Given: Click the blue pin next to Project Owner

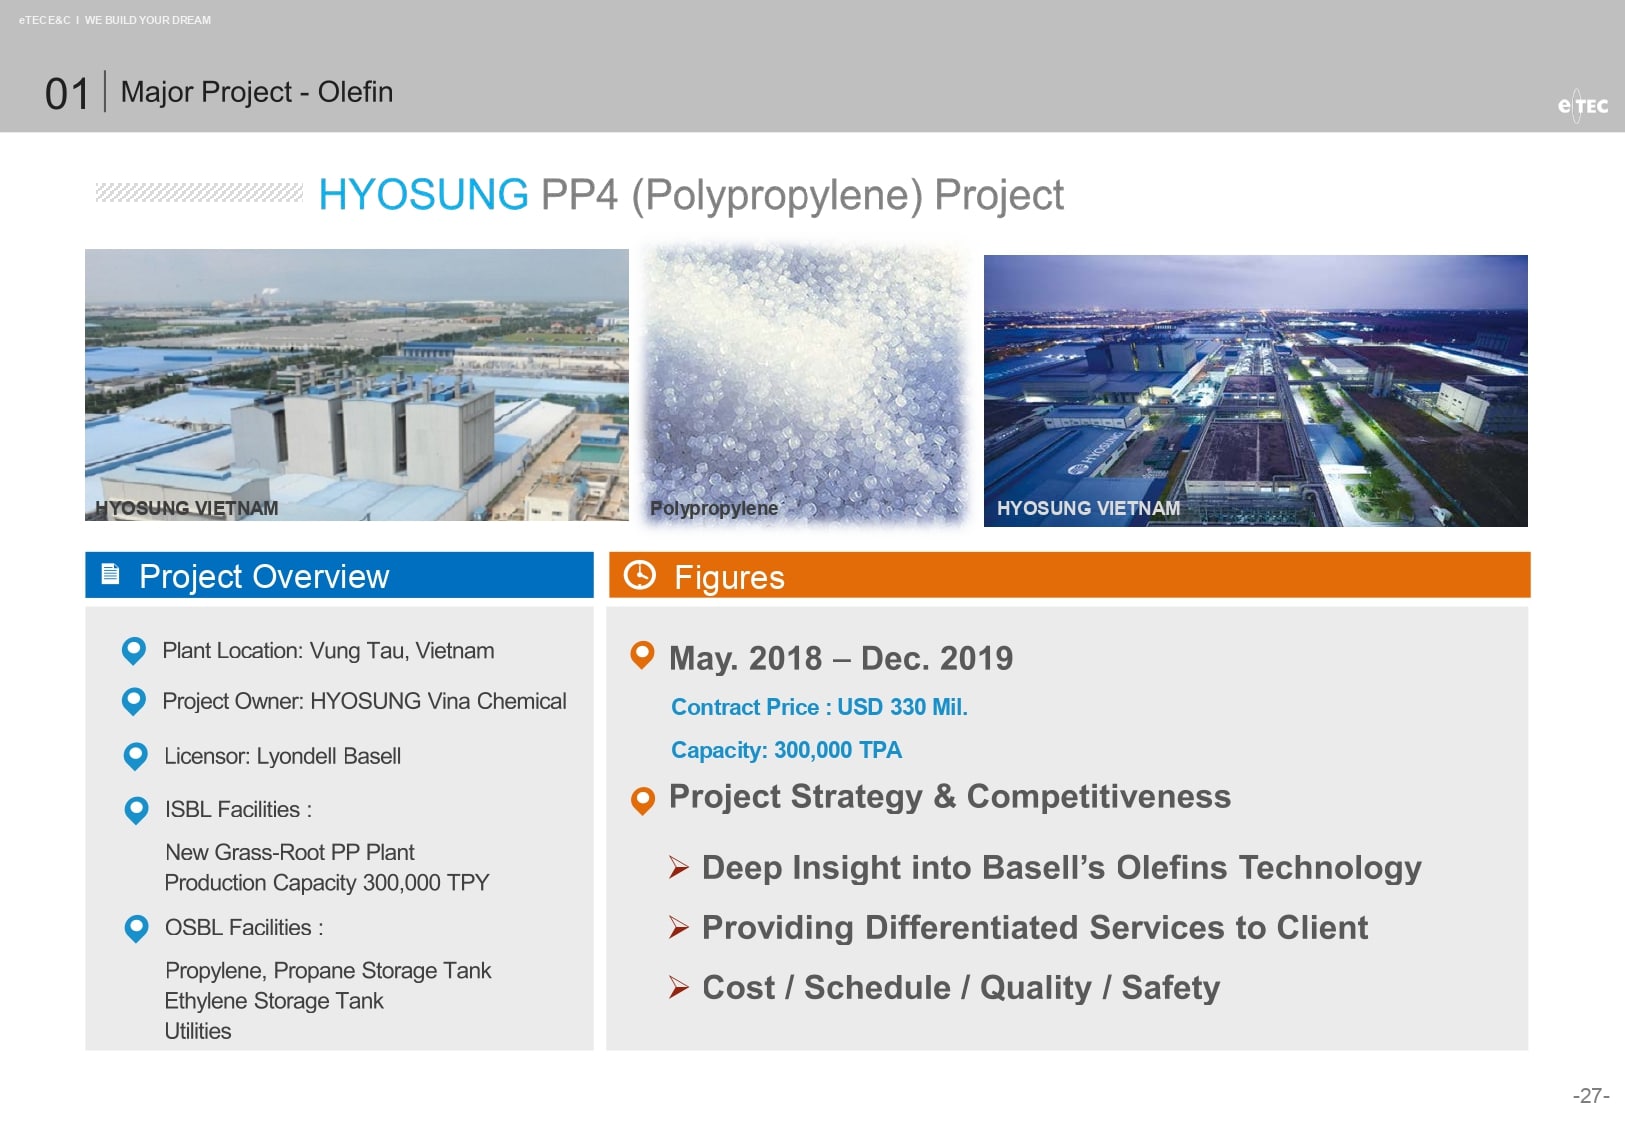Looking at the screenshot, I should pyautogui.click(x=133, y=702).
